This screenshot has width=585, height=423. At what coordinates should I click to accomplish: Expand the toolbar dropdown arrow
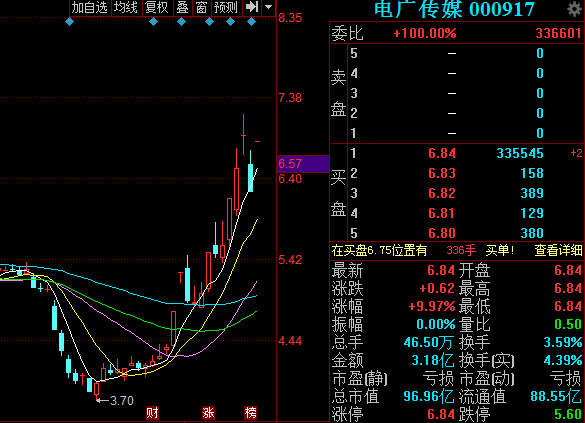269,7
